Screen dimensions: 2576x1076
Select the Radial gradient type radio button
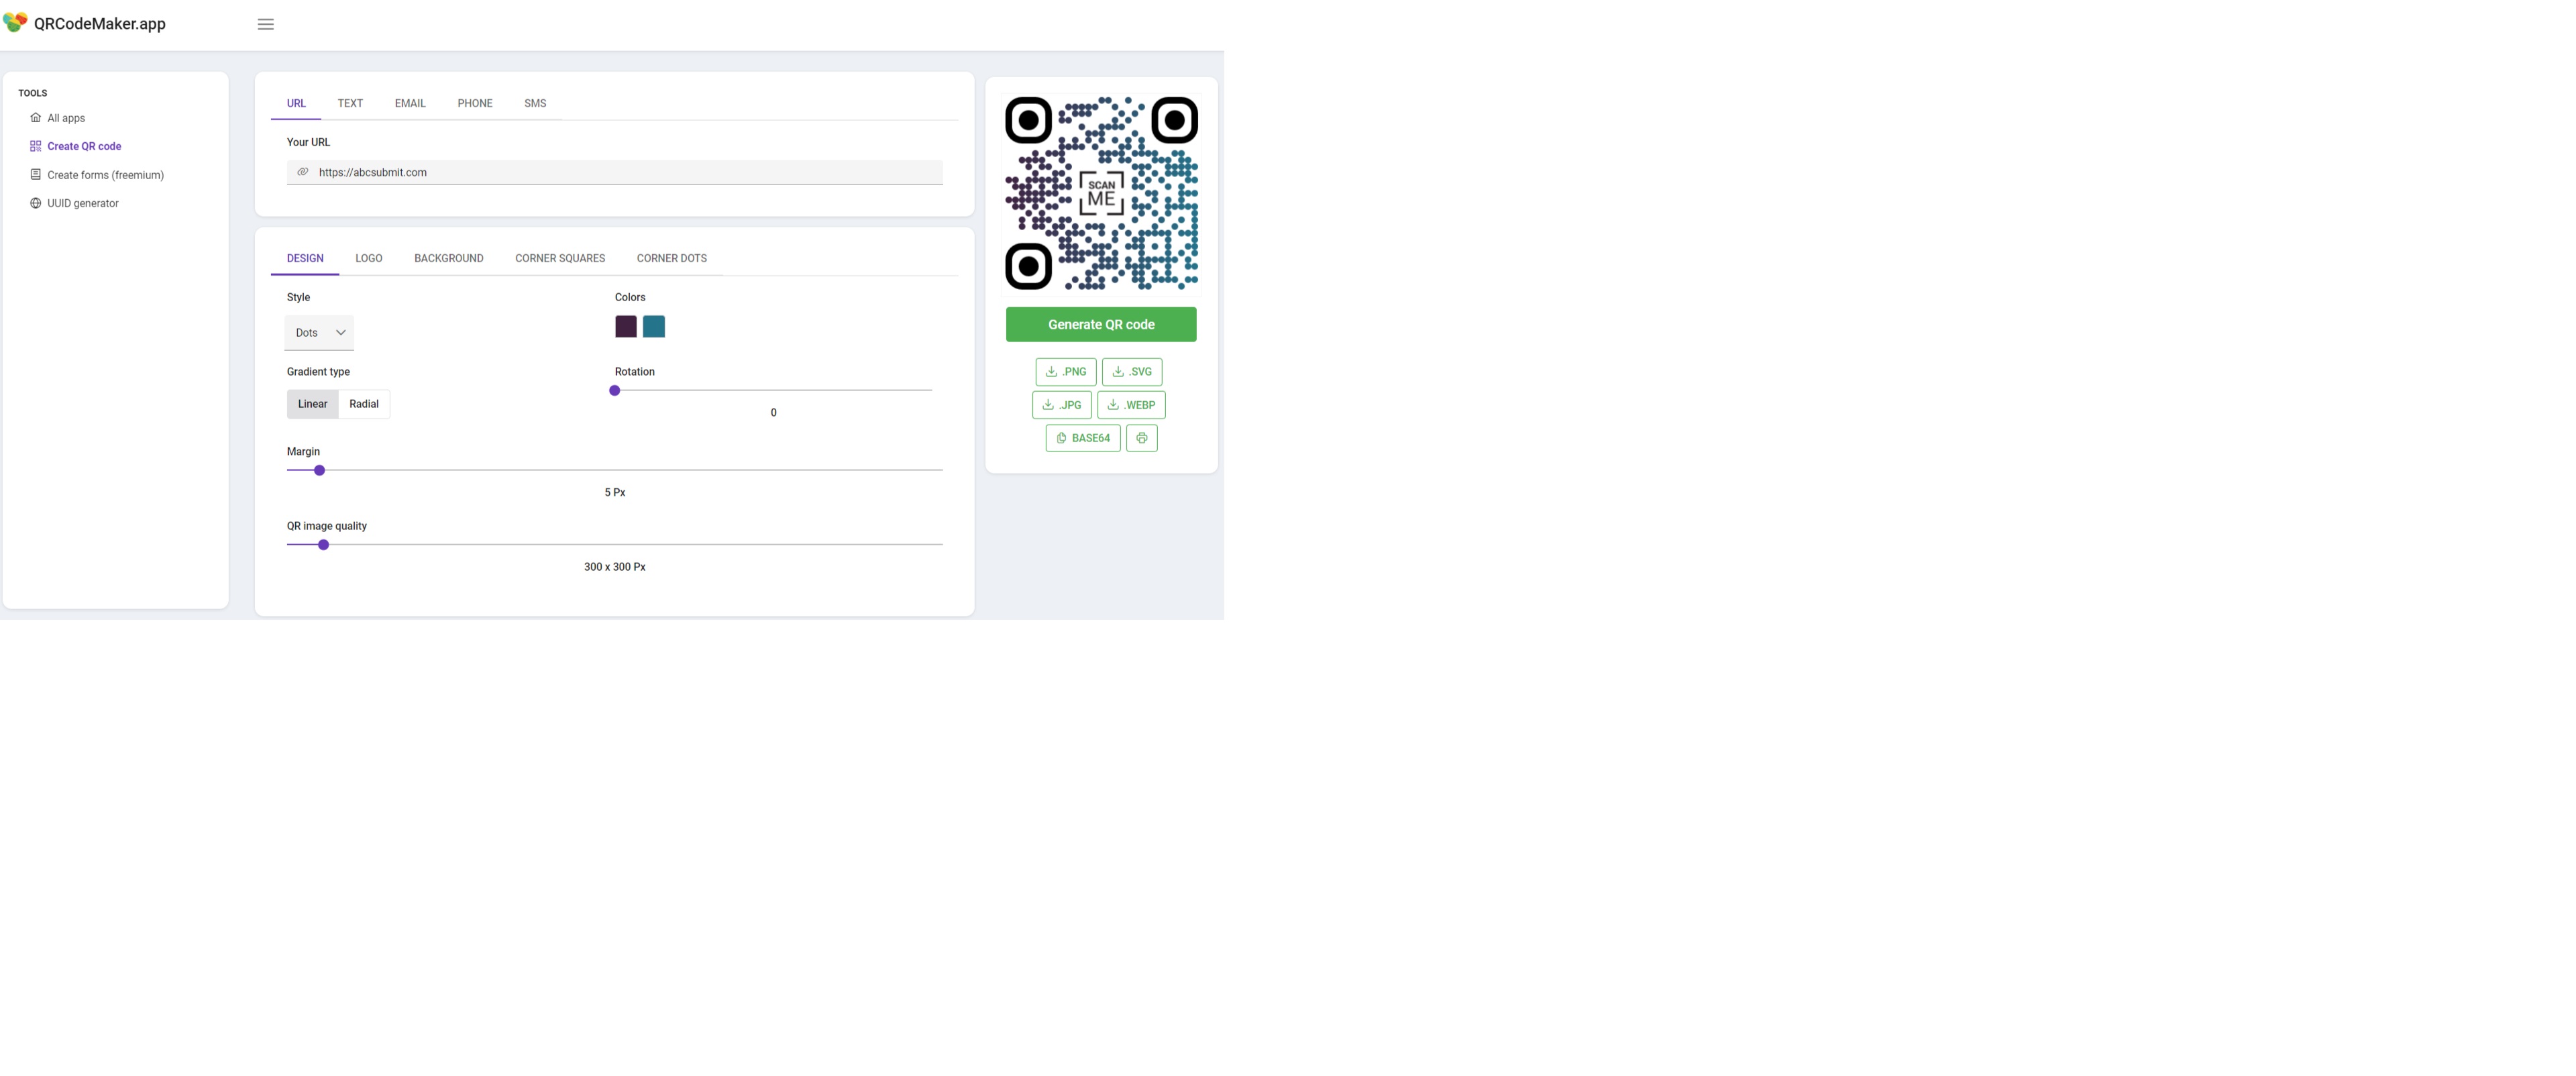[x=363, y=404]
